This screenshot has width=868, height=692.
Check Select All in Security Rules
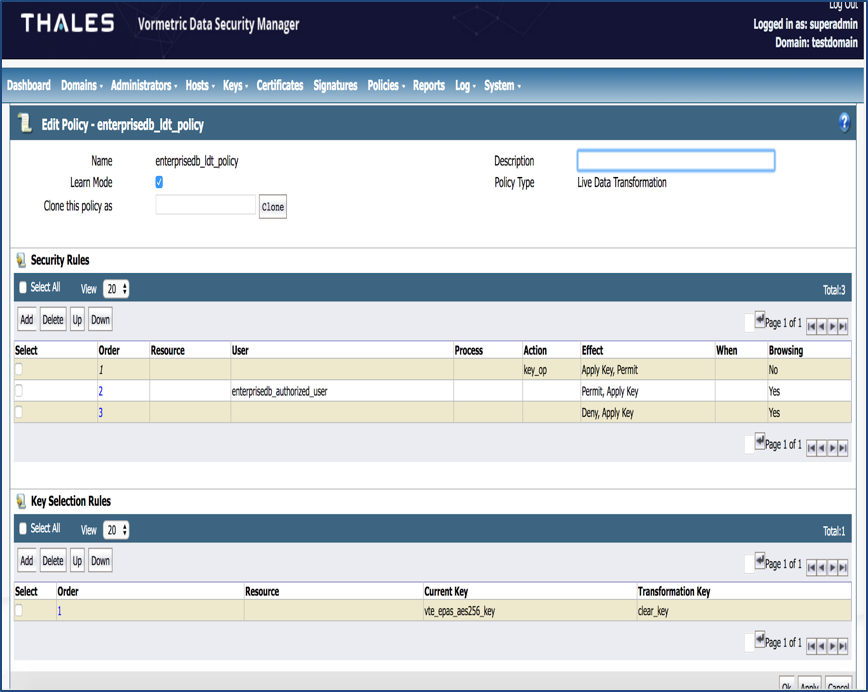pyautogui.click(x=24, y=288)
